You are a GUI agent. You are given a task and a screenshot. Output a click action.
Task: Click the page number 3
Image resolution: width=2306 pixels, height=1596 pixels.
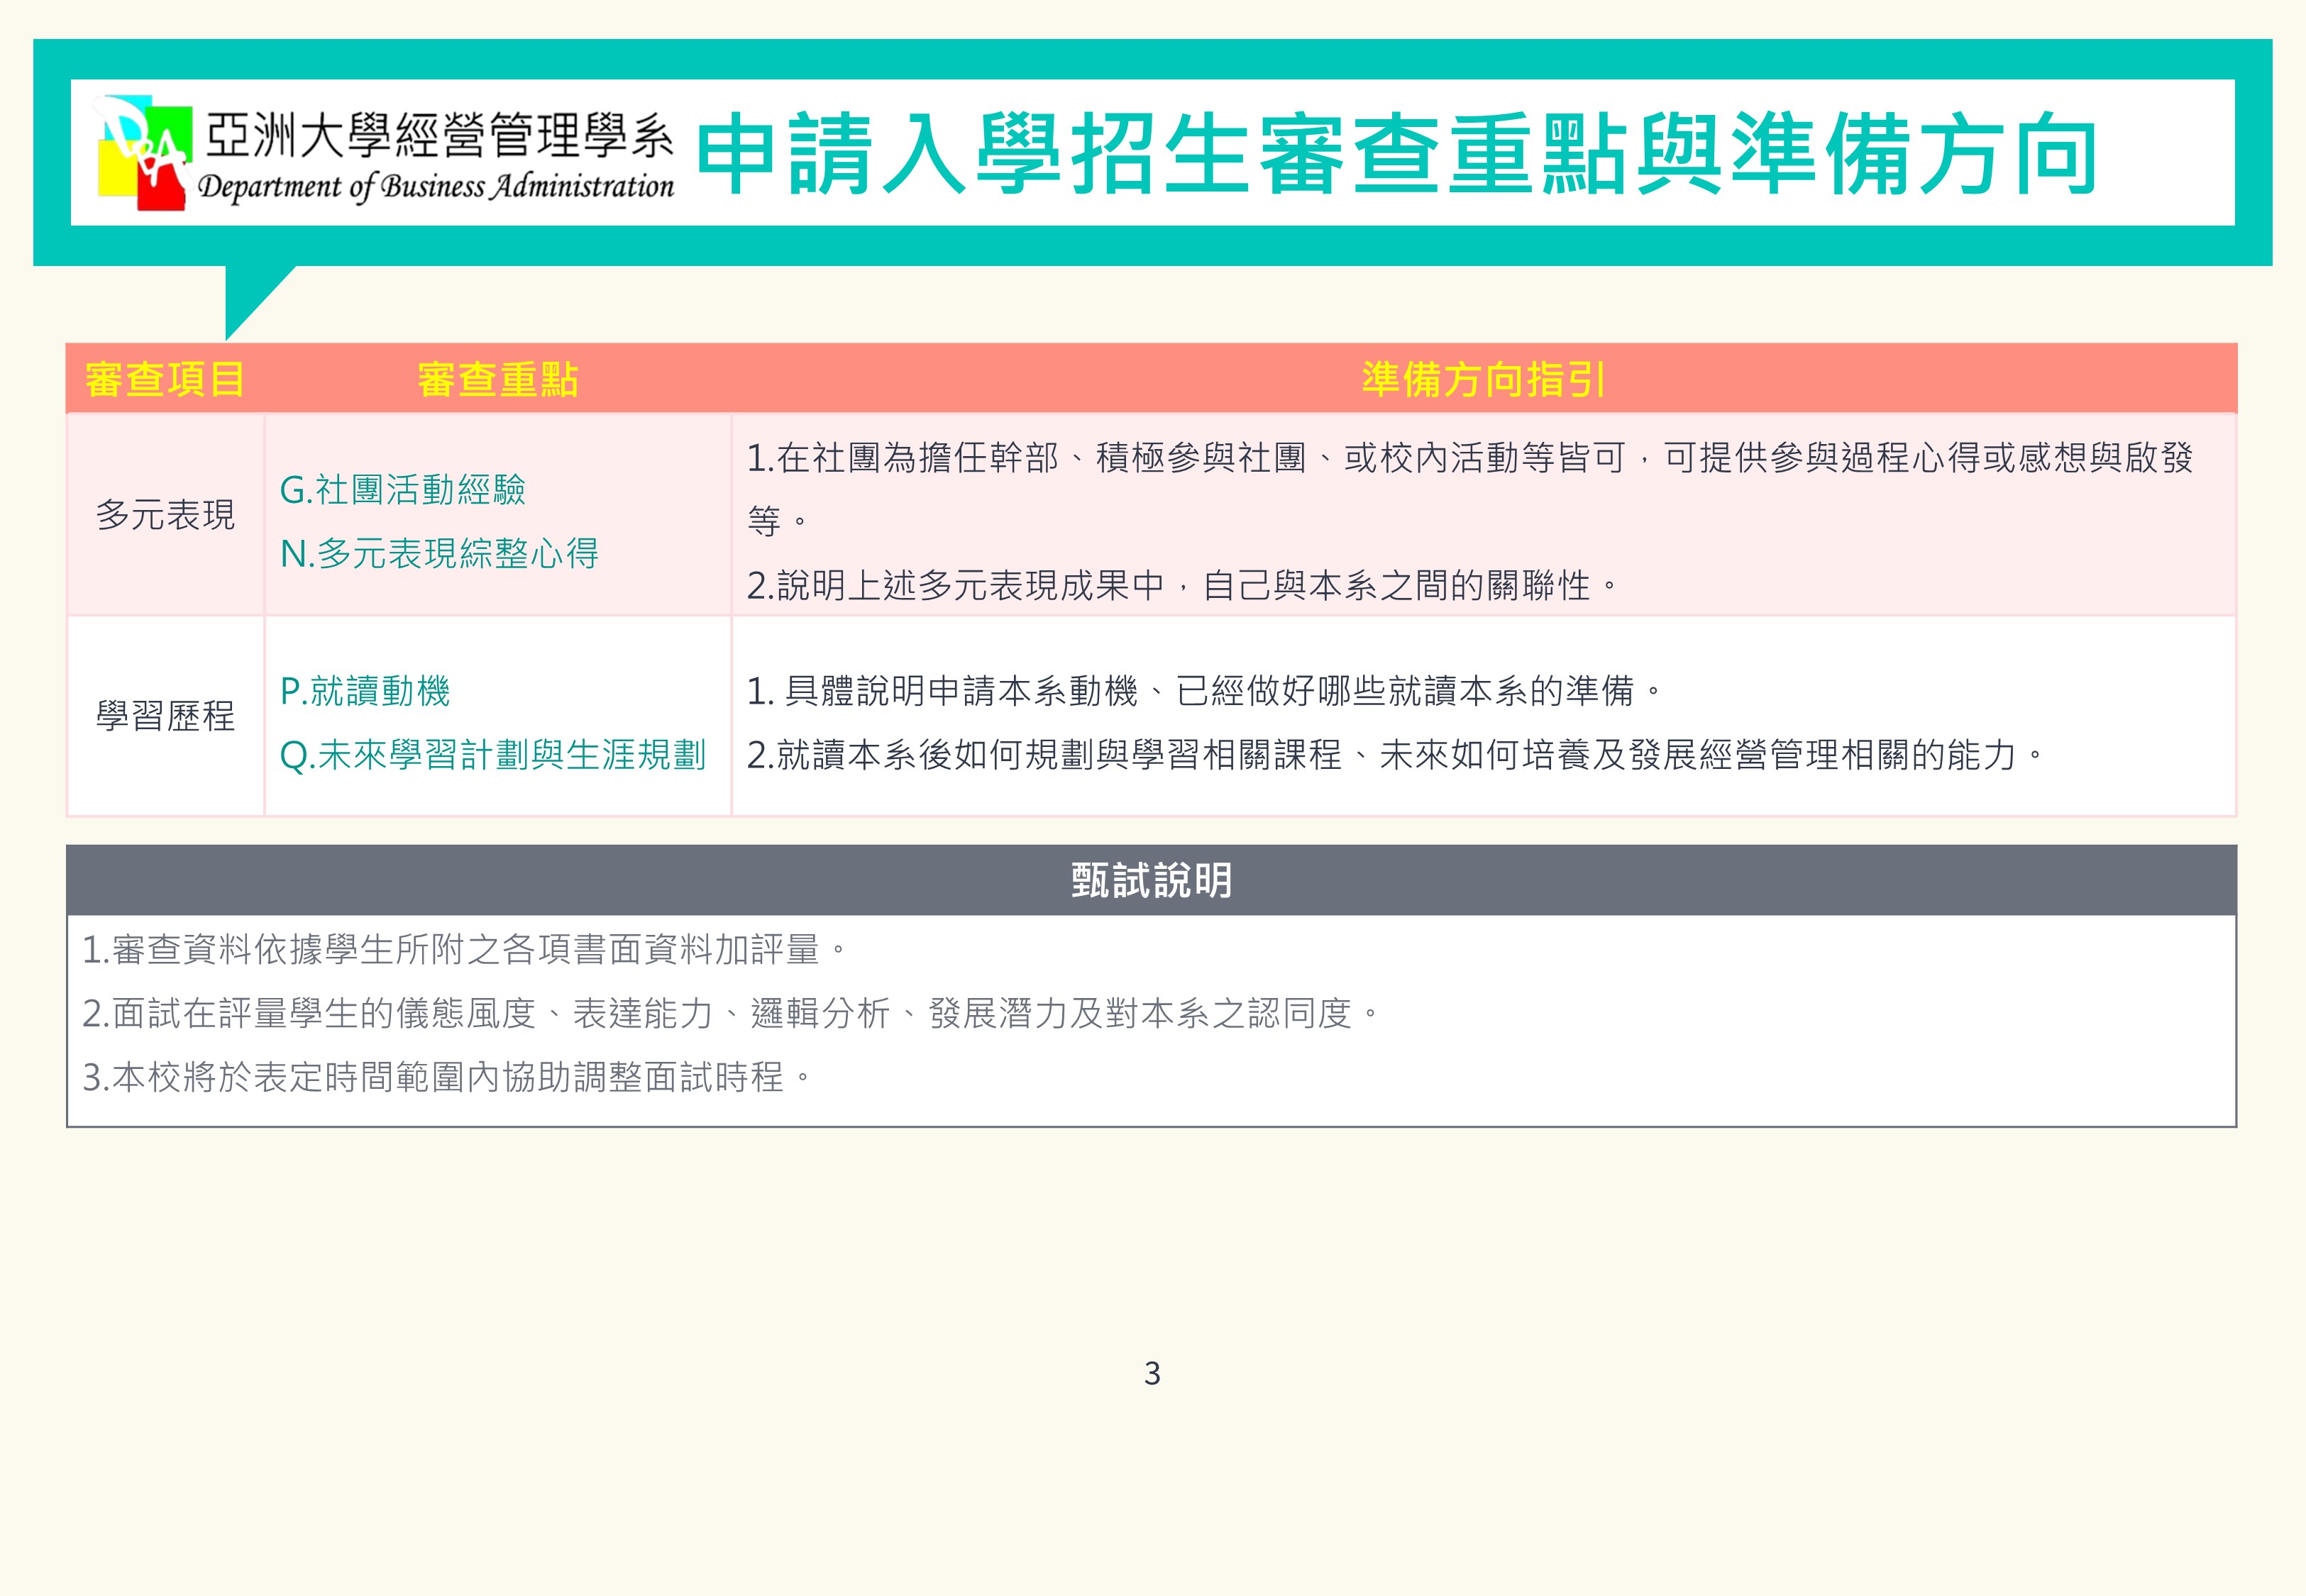click(1152, 1374)
